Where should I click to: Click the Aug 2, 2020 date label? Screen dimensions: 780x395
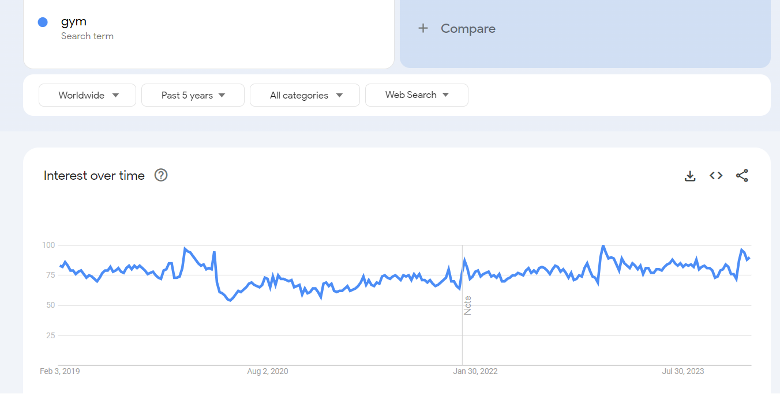pyautogui.click(x=267, y=371)
